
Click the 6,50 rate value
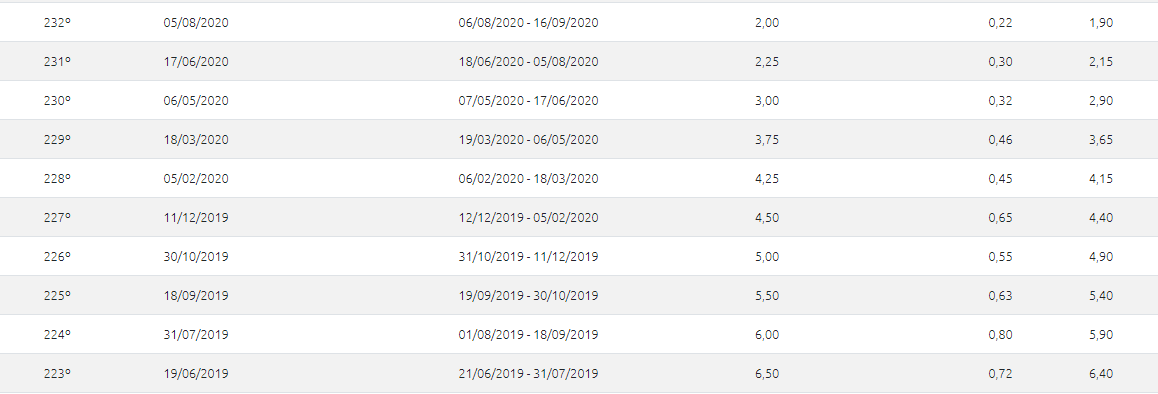(767, 375)
